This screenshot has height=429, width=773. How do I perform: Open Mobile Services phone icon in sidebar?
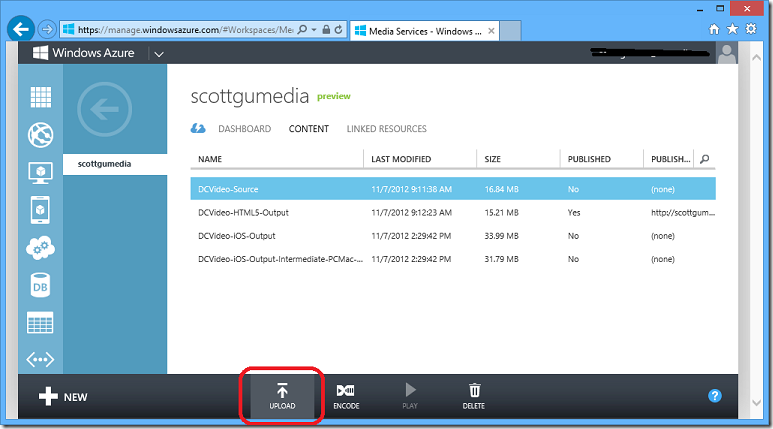point(40,210)
